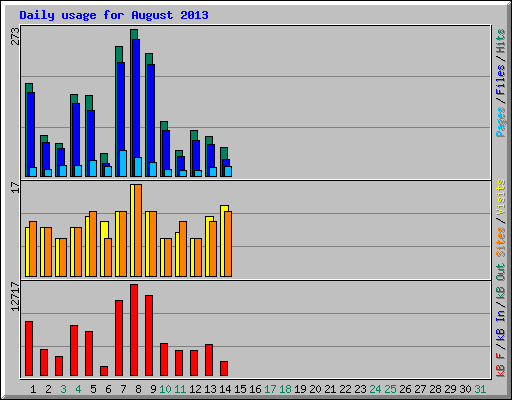Click the cyan pages bar for day 7
Viewport: 512px width, 400px height.
[123, 164]
